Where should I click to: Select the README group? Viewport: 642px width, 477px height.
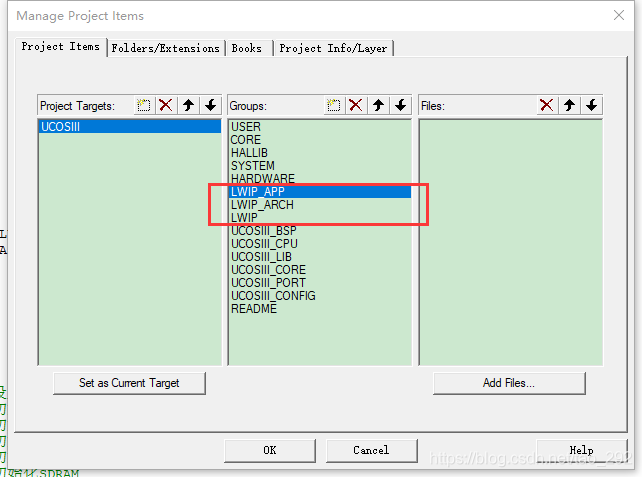coord(320,309)
